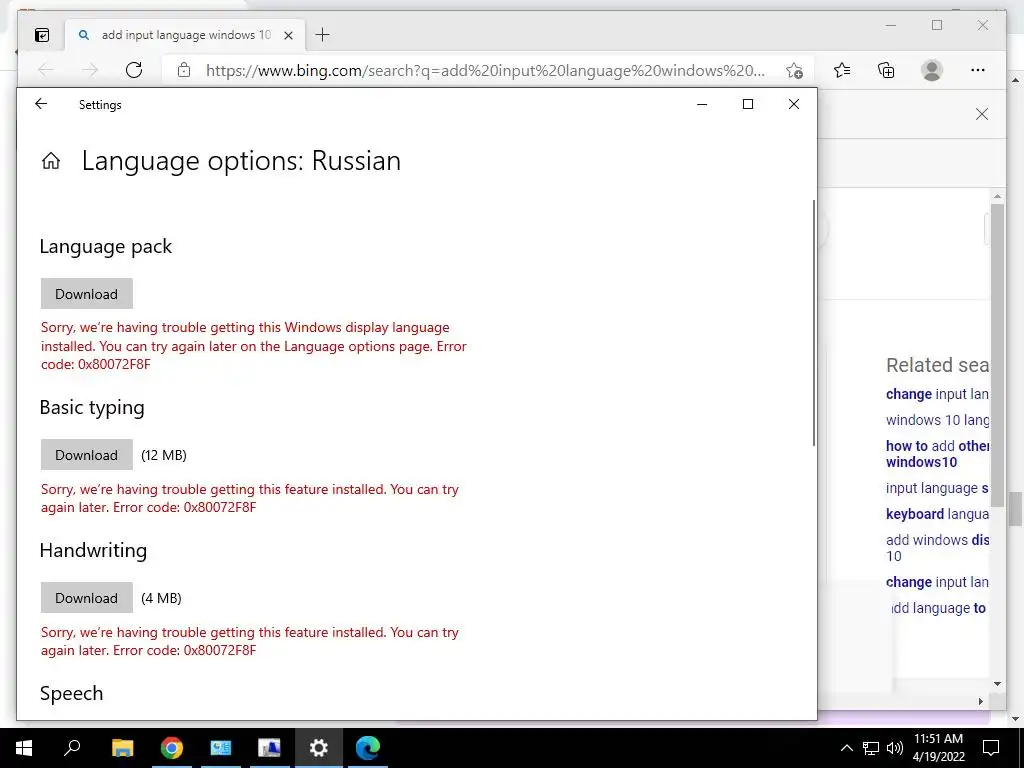Click the Edge address bar URL

click(x=485, y=71)
